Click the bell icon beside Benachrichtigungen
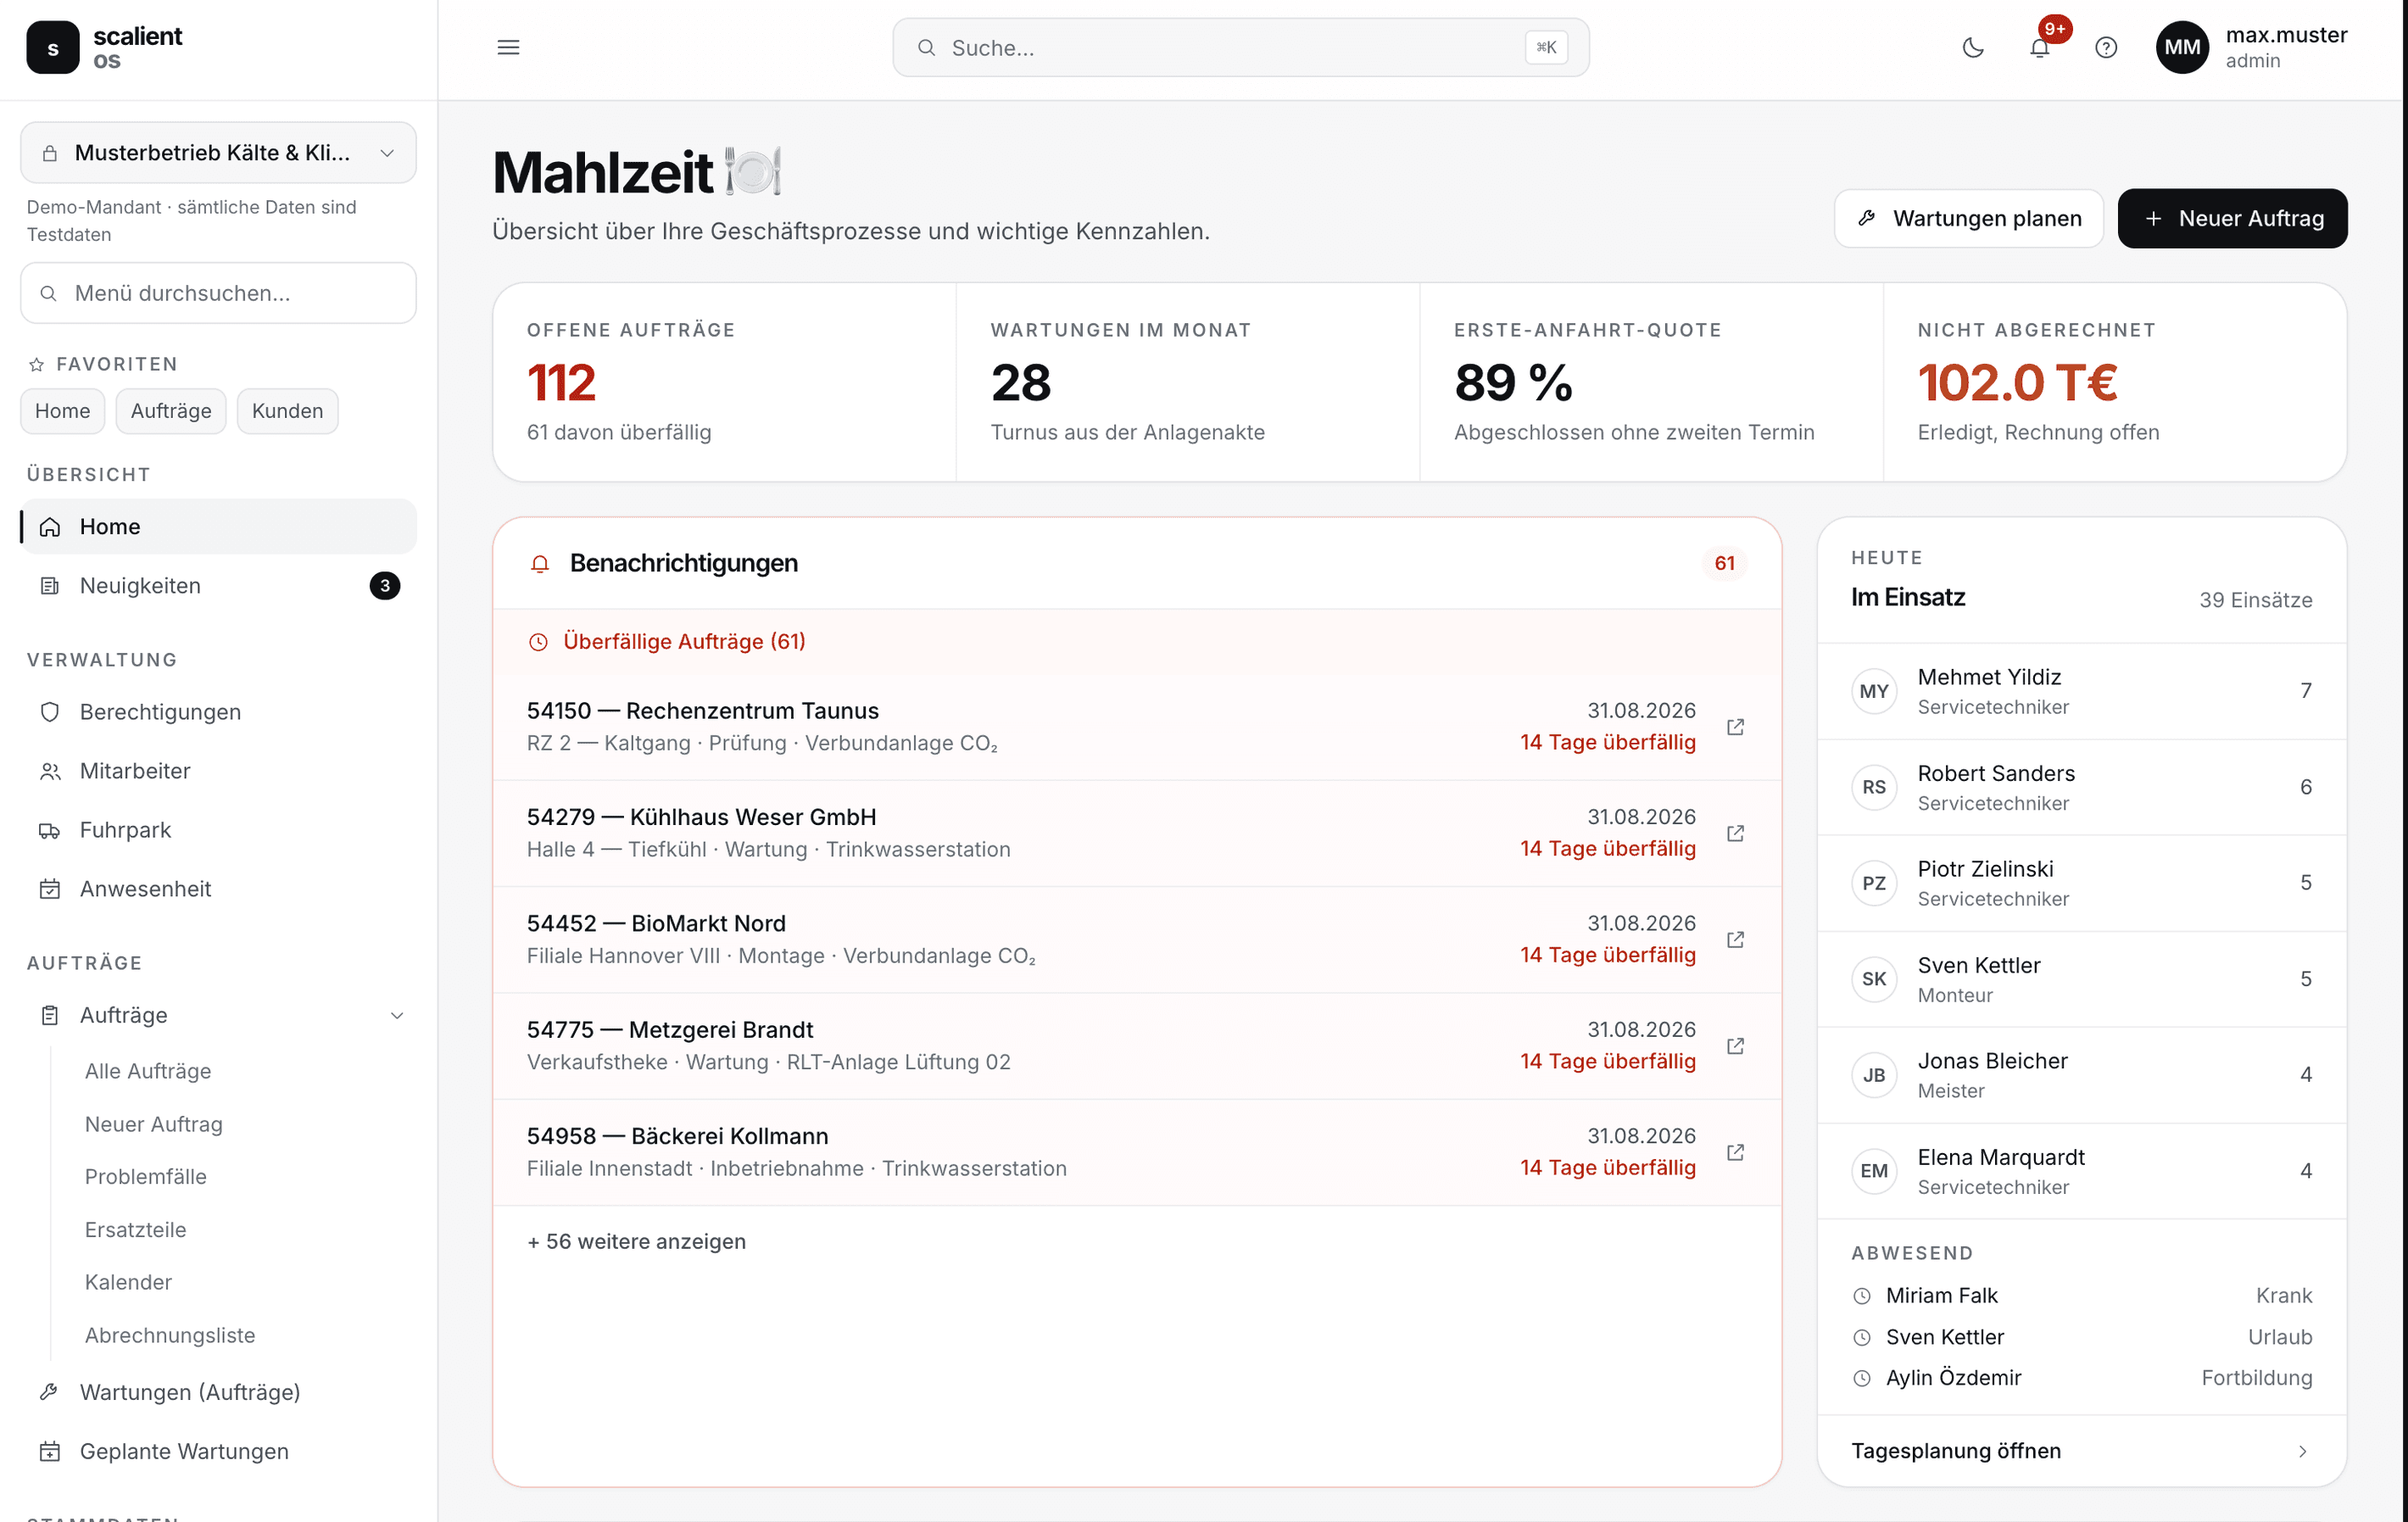The height and width of the screenshot is (1522, 2408). 540,564
